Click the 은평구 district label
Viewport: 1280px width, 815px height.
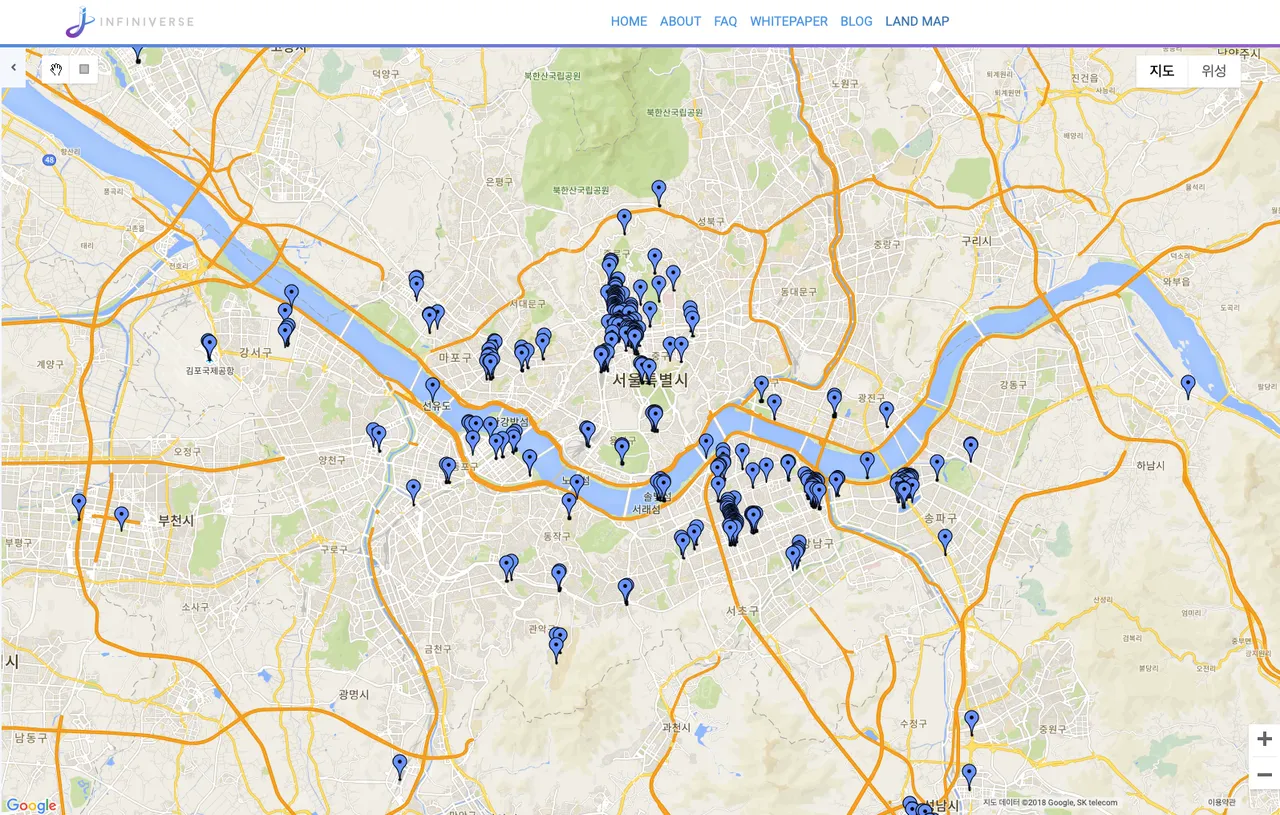tap(498, 182)
